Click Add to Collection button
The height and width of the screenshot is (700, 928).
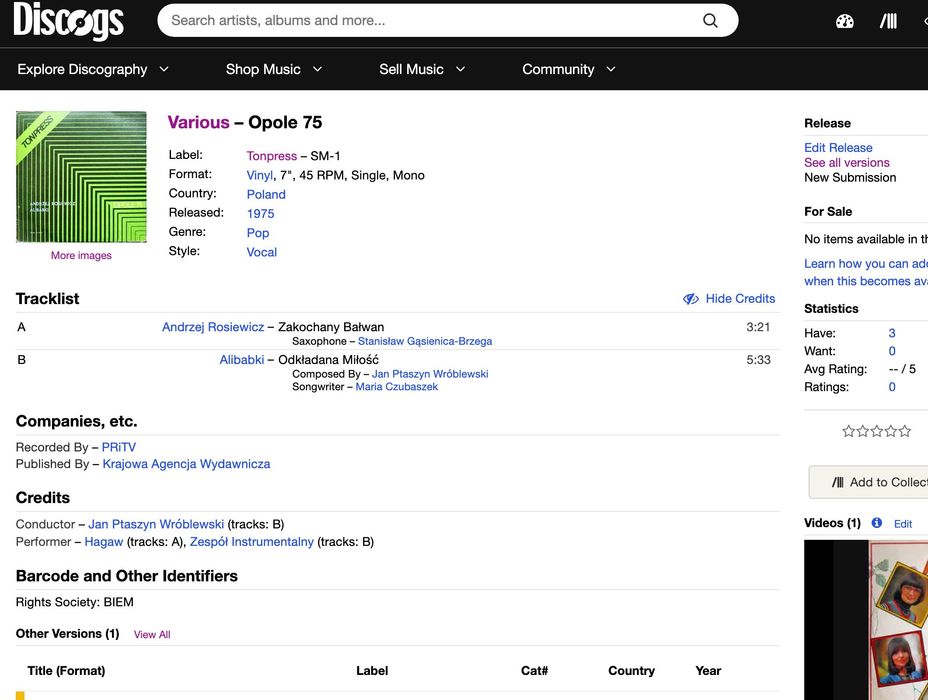[x=868, y=482]
